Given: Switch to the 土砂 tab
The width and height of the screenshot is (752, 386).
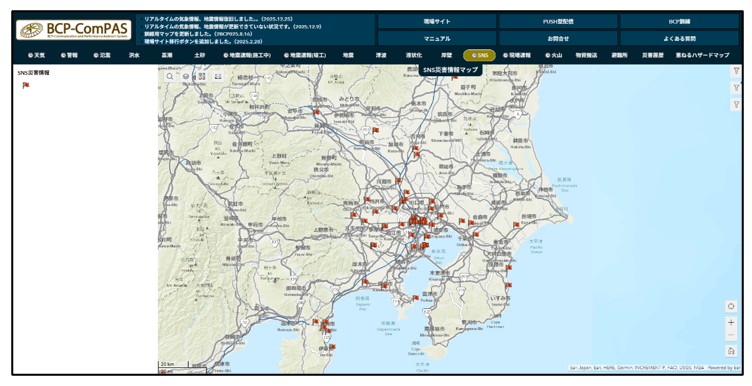Looking at the screenshot, I should (x=200, y=55).
